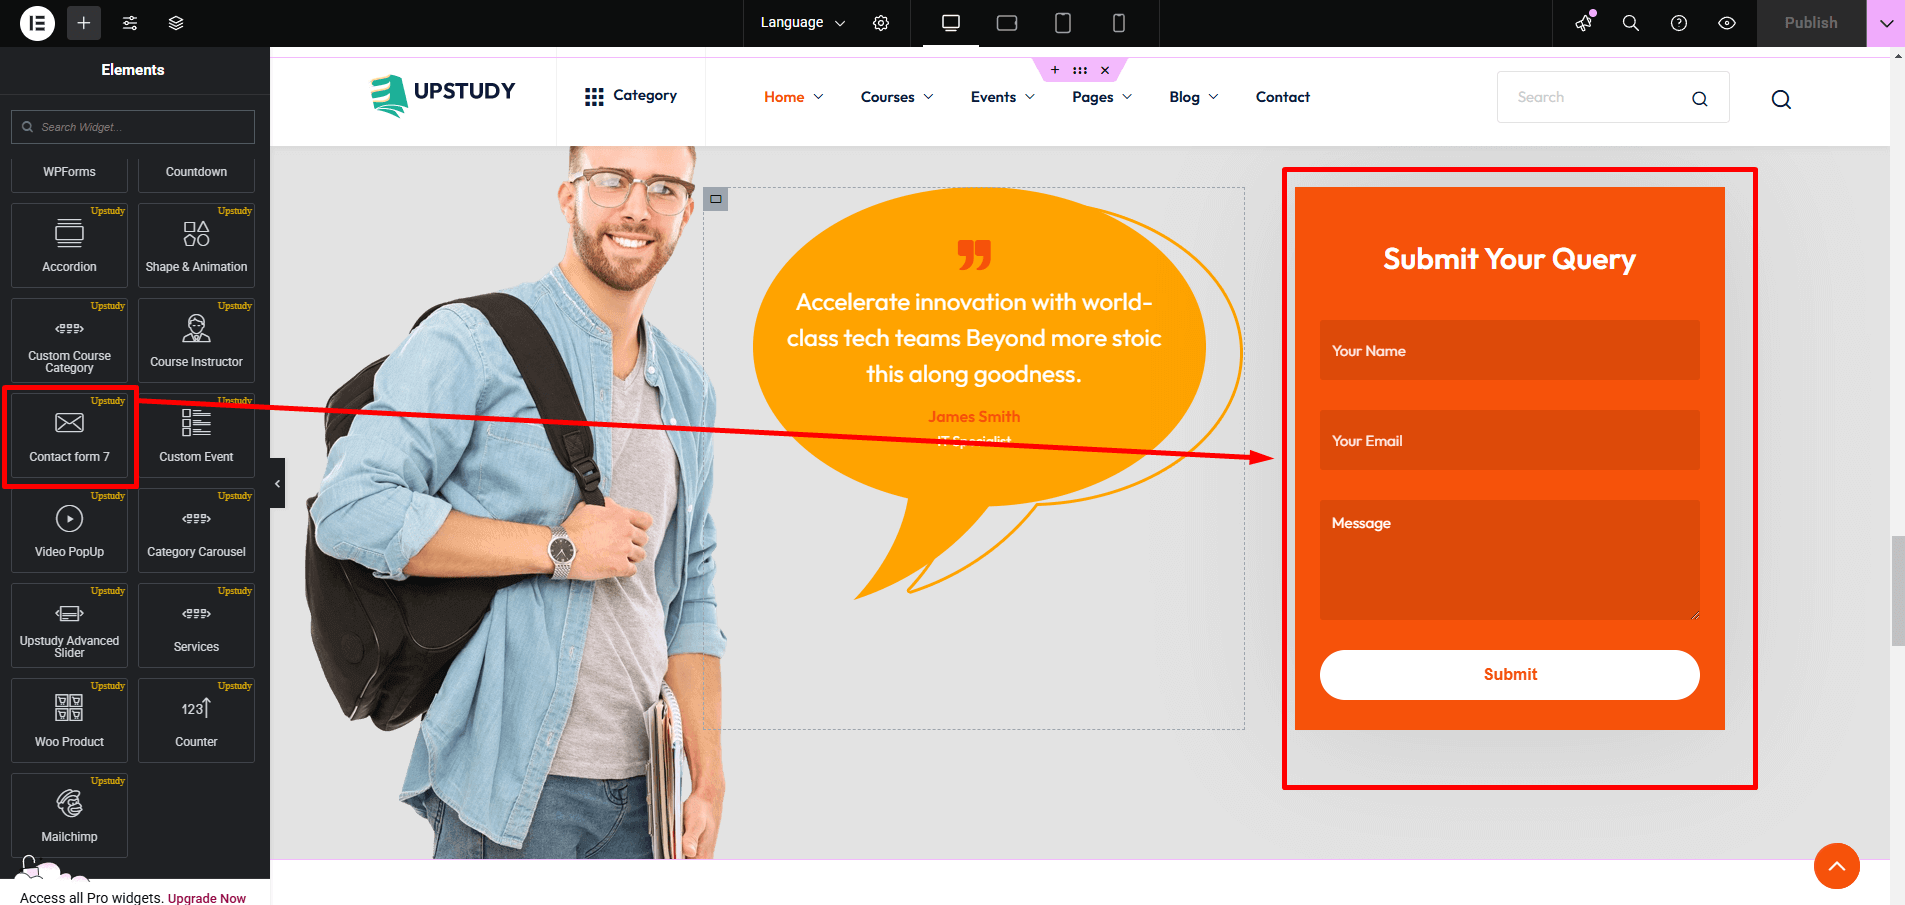The image size is (1905, 905).
Task: Select the Woo Product widget
Action: point(69,720)
